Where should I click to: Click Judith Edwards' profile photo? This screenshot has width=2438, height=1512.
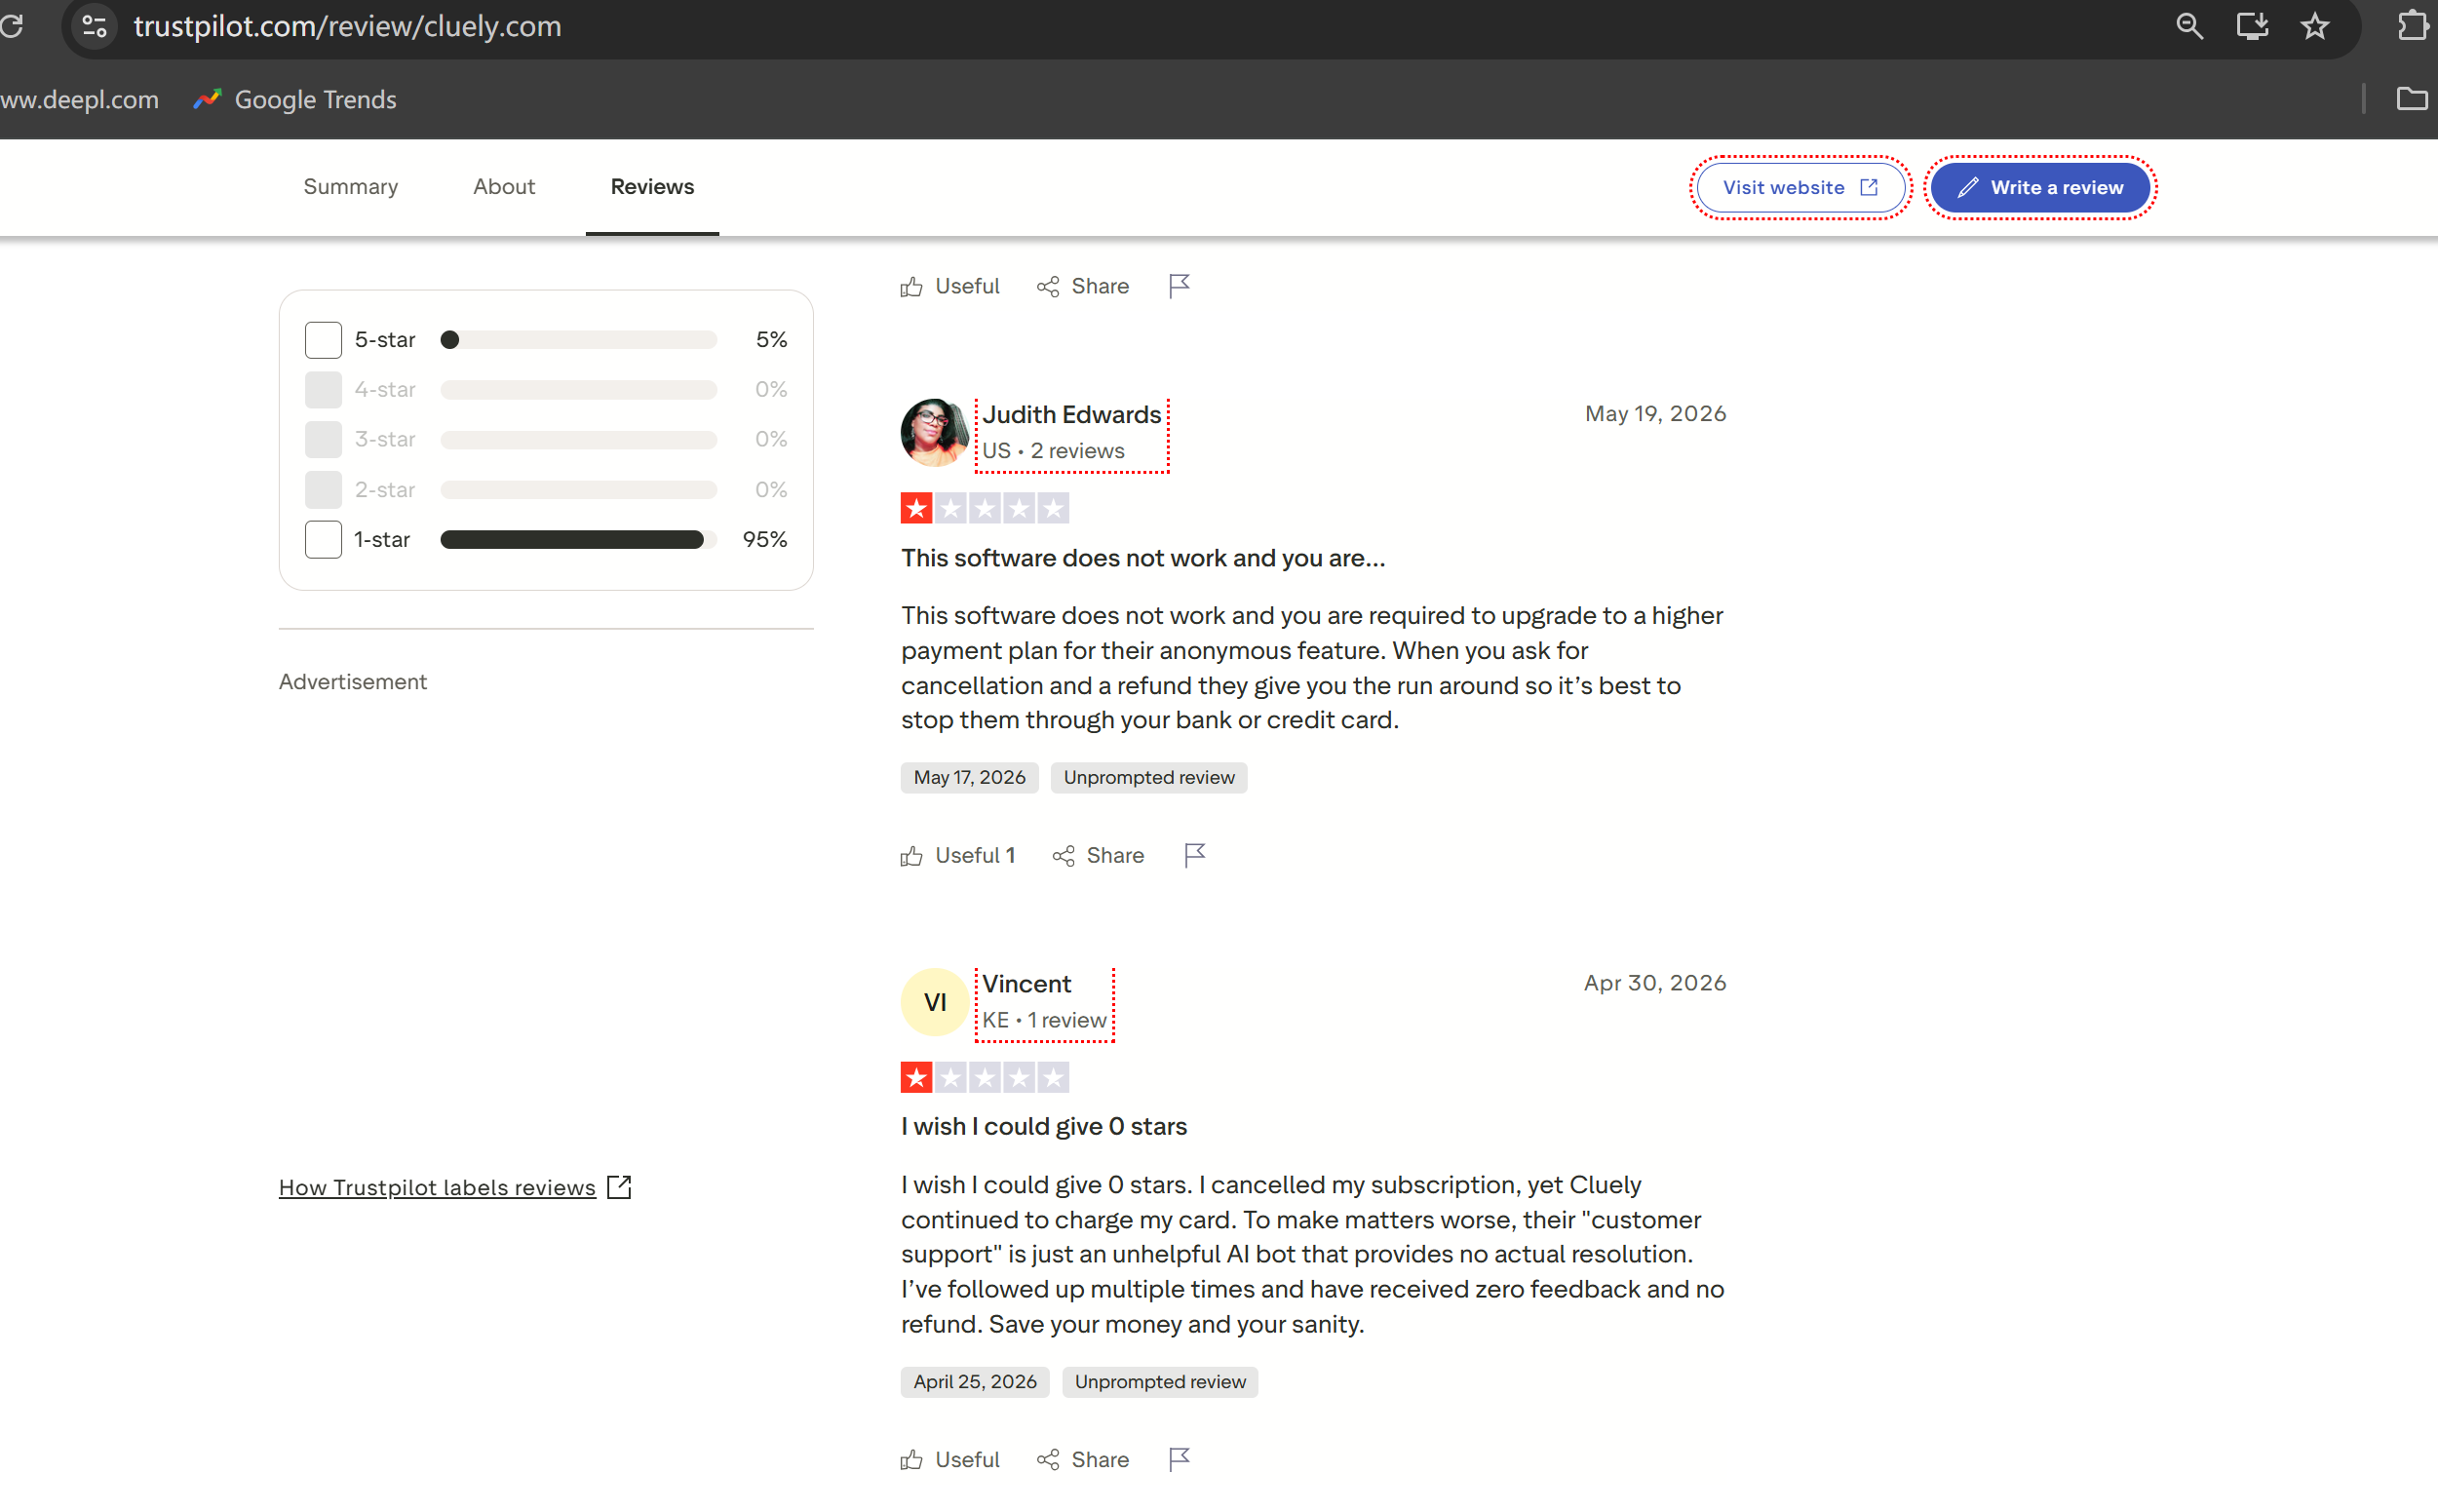(x=934, y=433)
